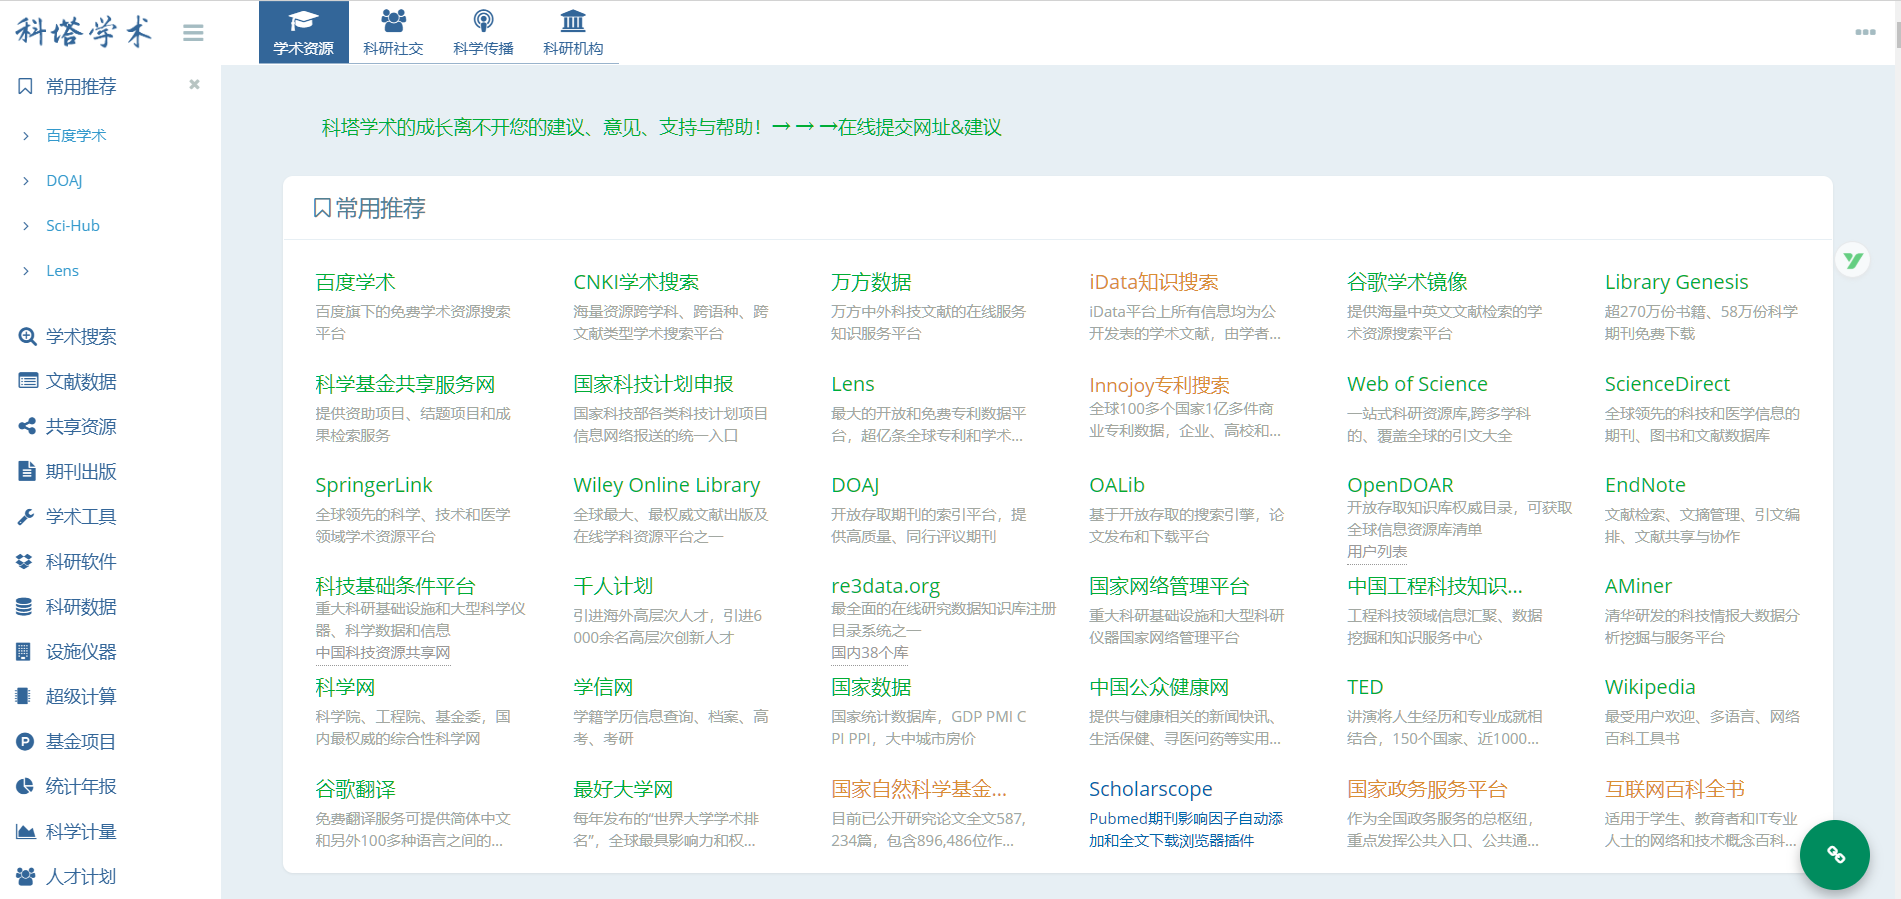Click the 科研机构 bank building icon
The width and height of the screenshot is (1901, 899).
(573, 20)
